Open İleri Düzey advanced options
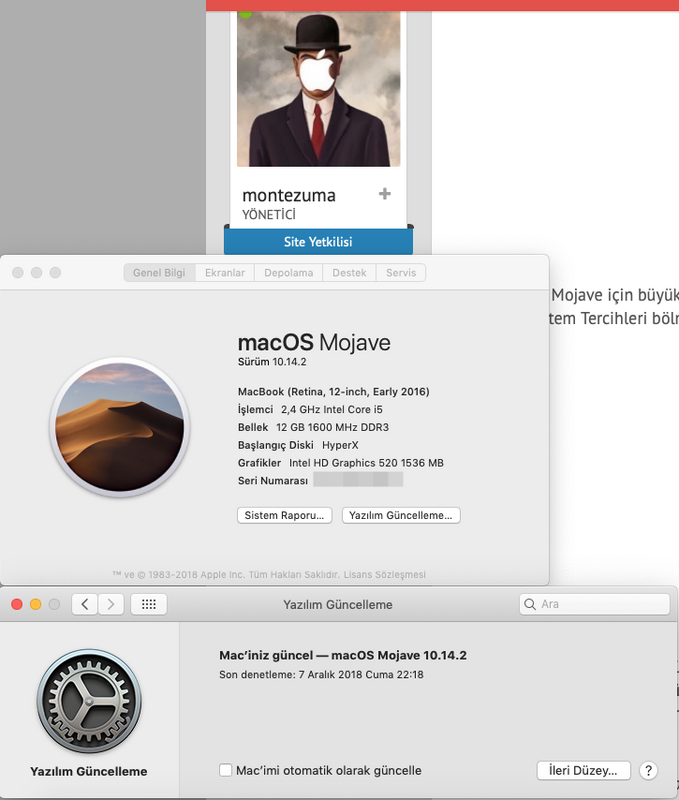Image resolution: width=679 pixels, height=800 pixels. [584, 770]
